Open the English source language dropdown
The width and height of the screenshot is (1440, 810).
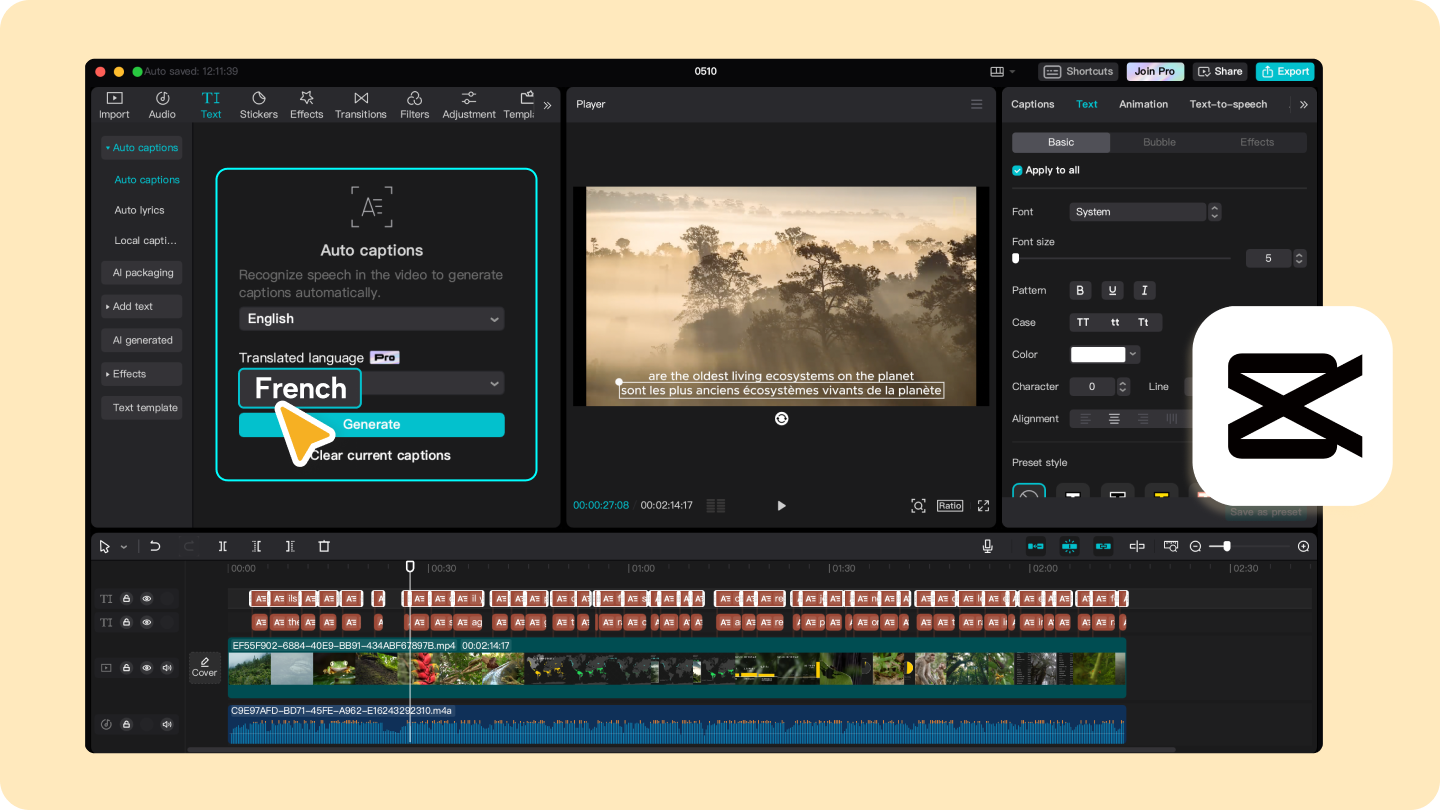[x=371, y=319]
